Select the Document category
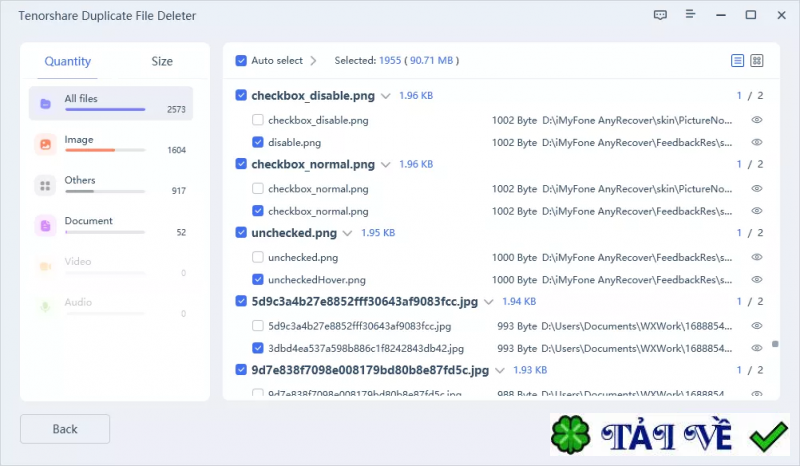800x466 pixels. click(x=111, y=226)
